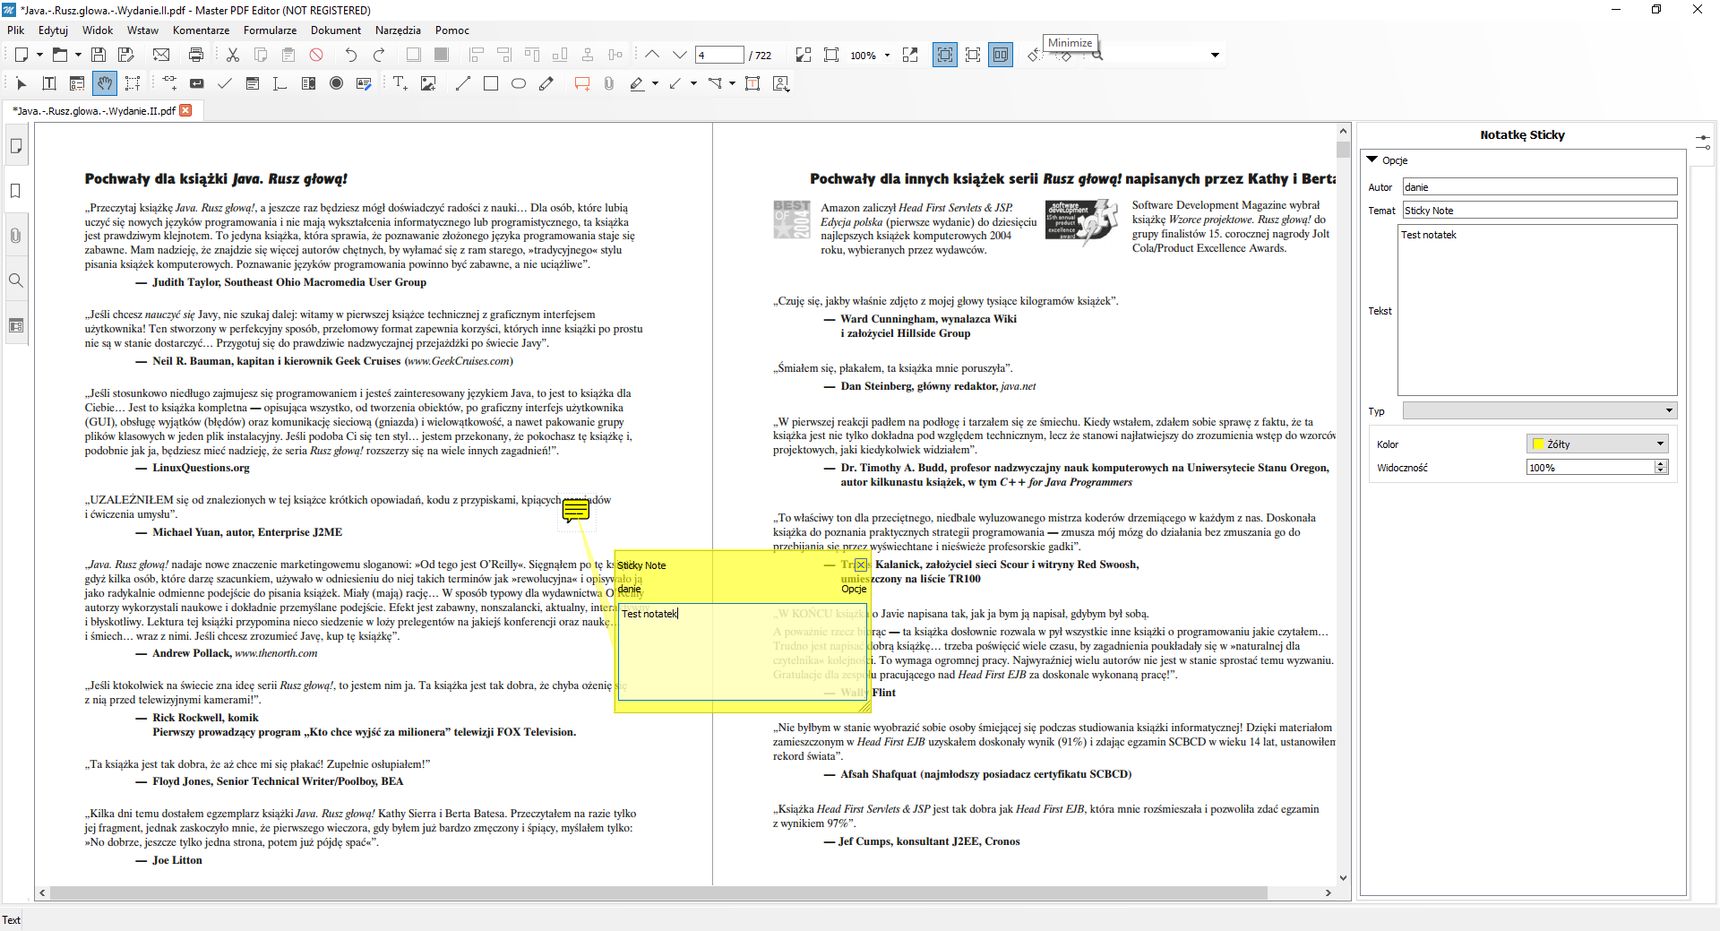The height and width of the screenshot is (931, 1720).
Task: Toggle fit-page view mode button
Action: [x=945, y=55]
